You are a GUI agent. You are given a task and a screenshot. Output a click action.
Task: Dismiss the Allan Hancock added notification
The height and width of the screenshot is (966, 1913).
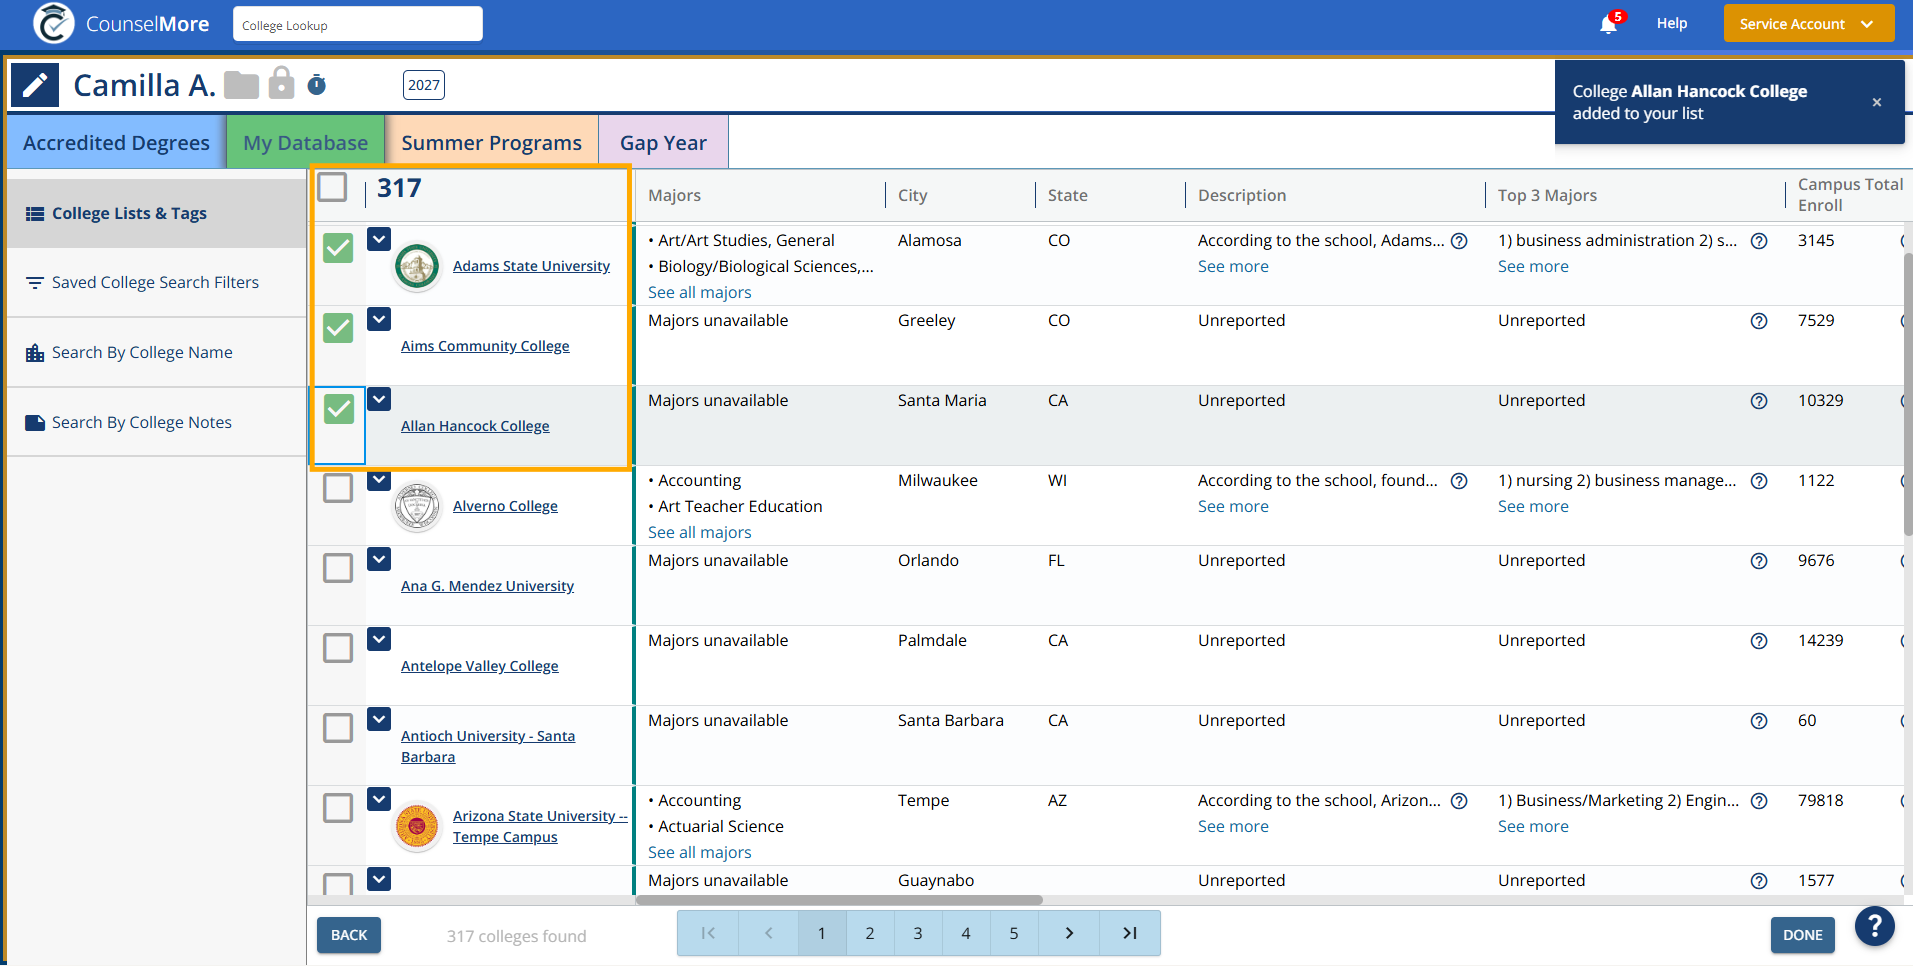[x=1877, y=102]
